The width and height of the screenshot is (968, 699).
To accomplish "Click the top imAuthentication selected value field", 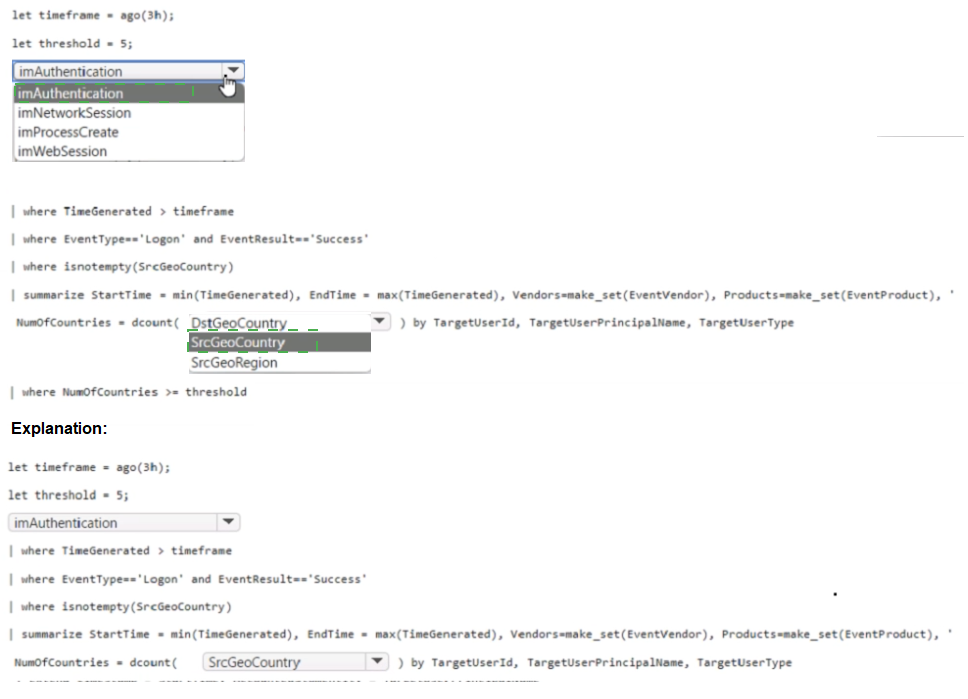I will tap(115, 71).
